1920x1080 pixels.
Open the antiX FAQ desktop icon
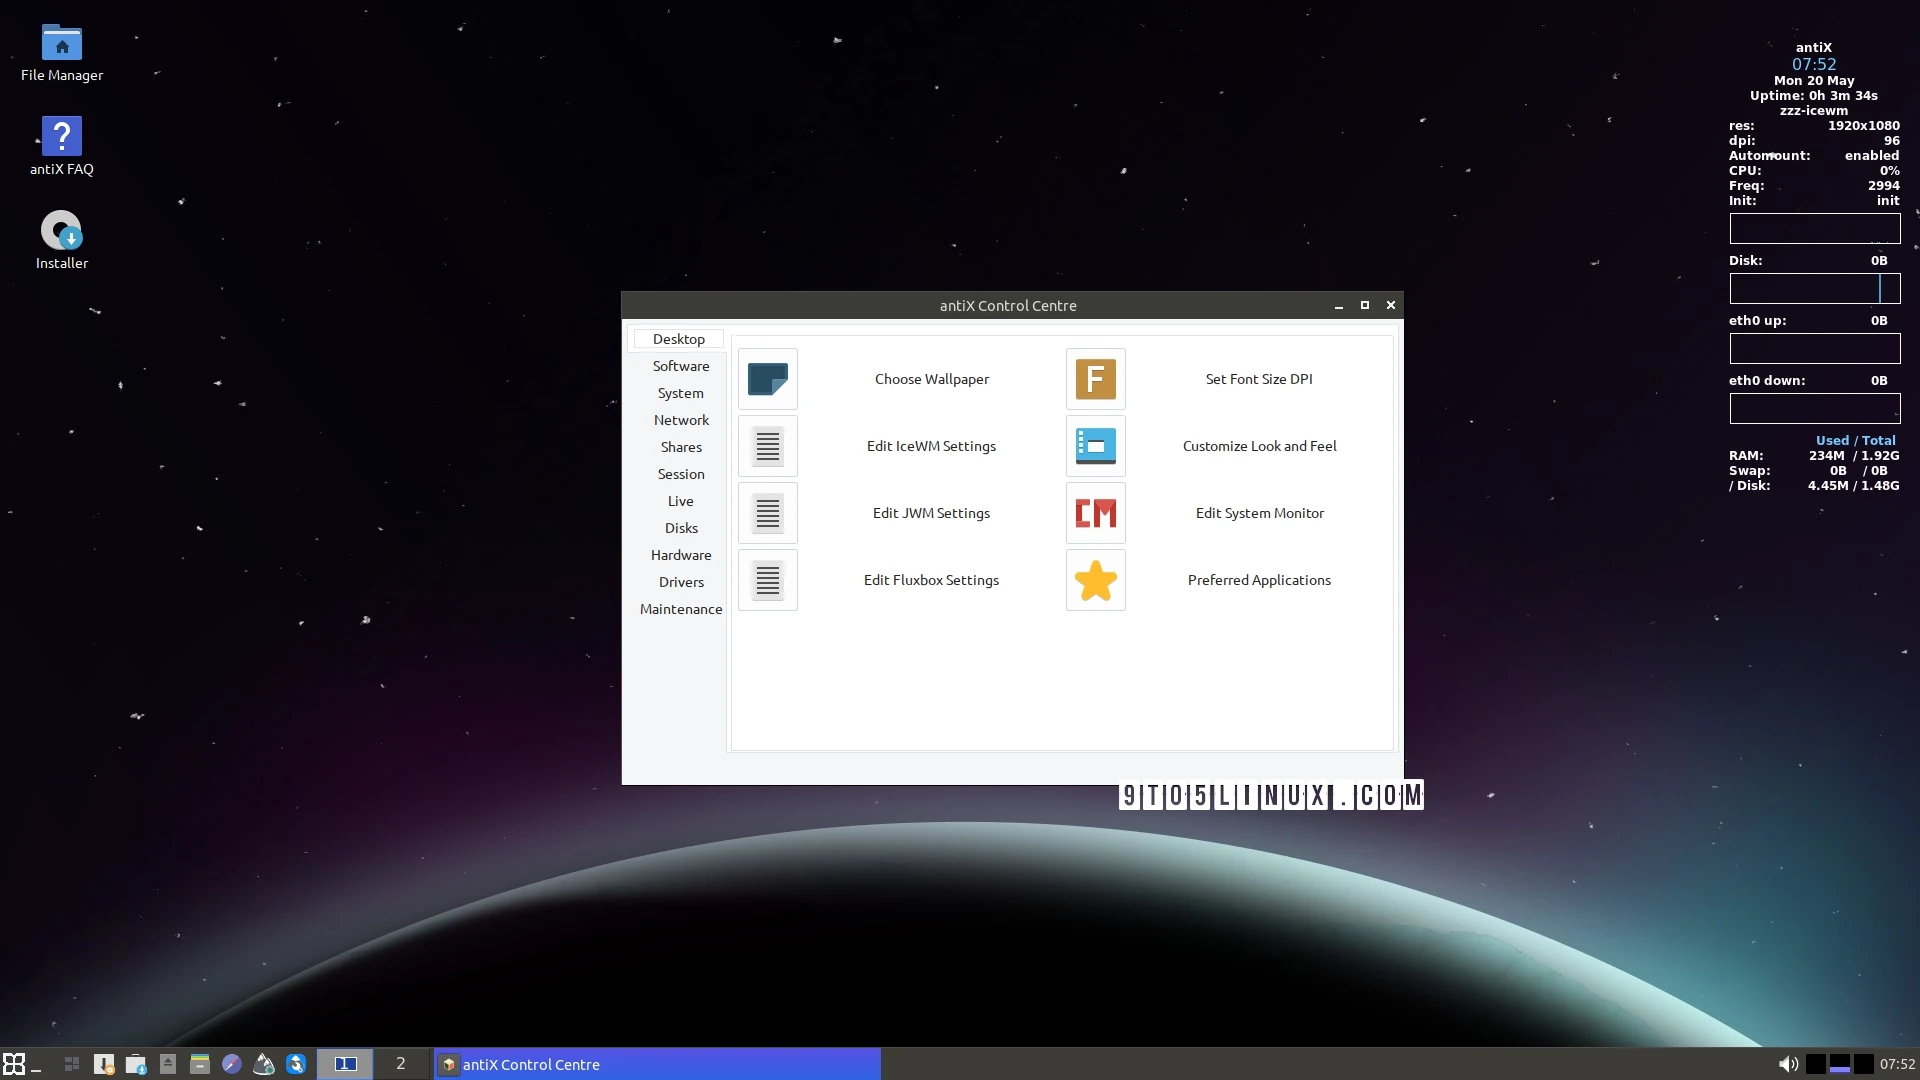coord(61,136)
